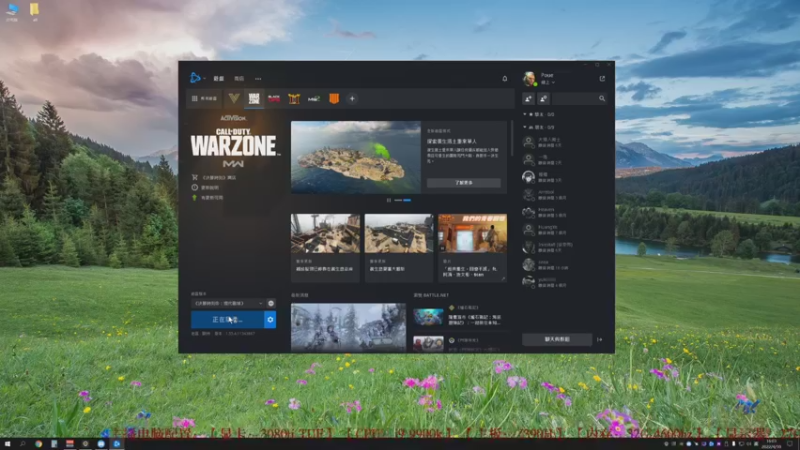
Task: Select the second friend in list
Action: pyautogui.click(x=564, y=160)
